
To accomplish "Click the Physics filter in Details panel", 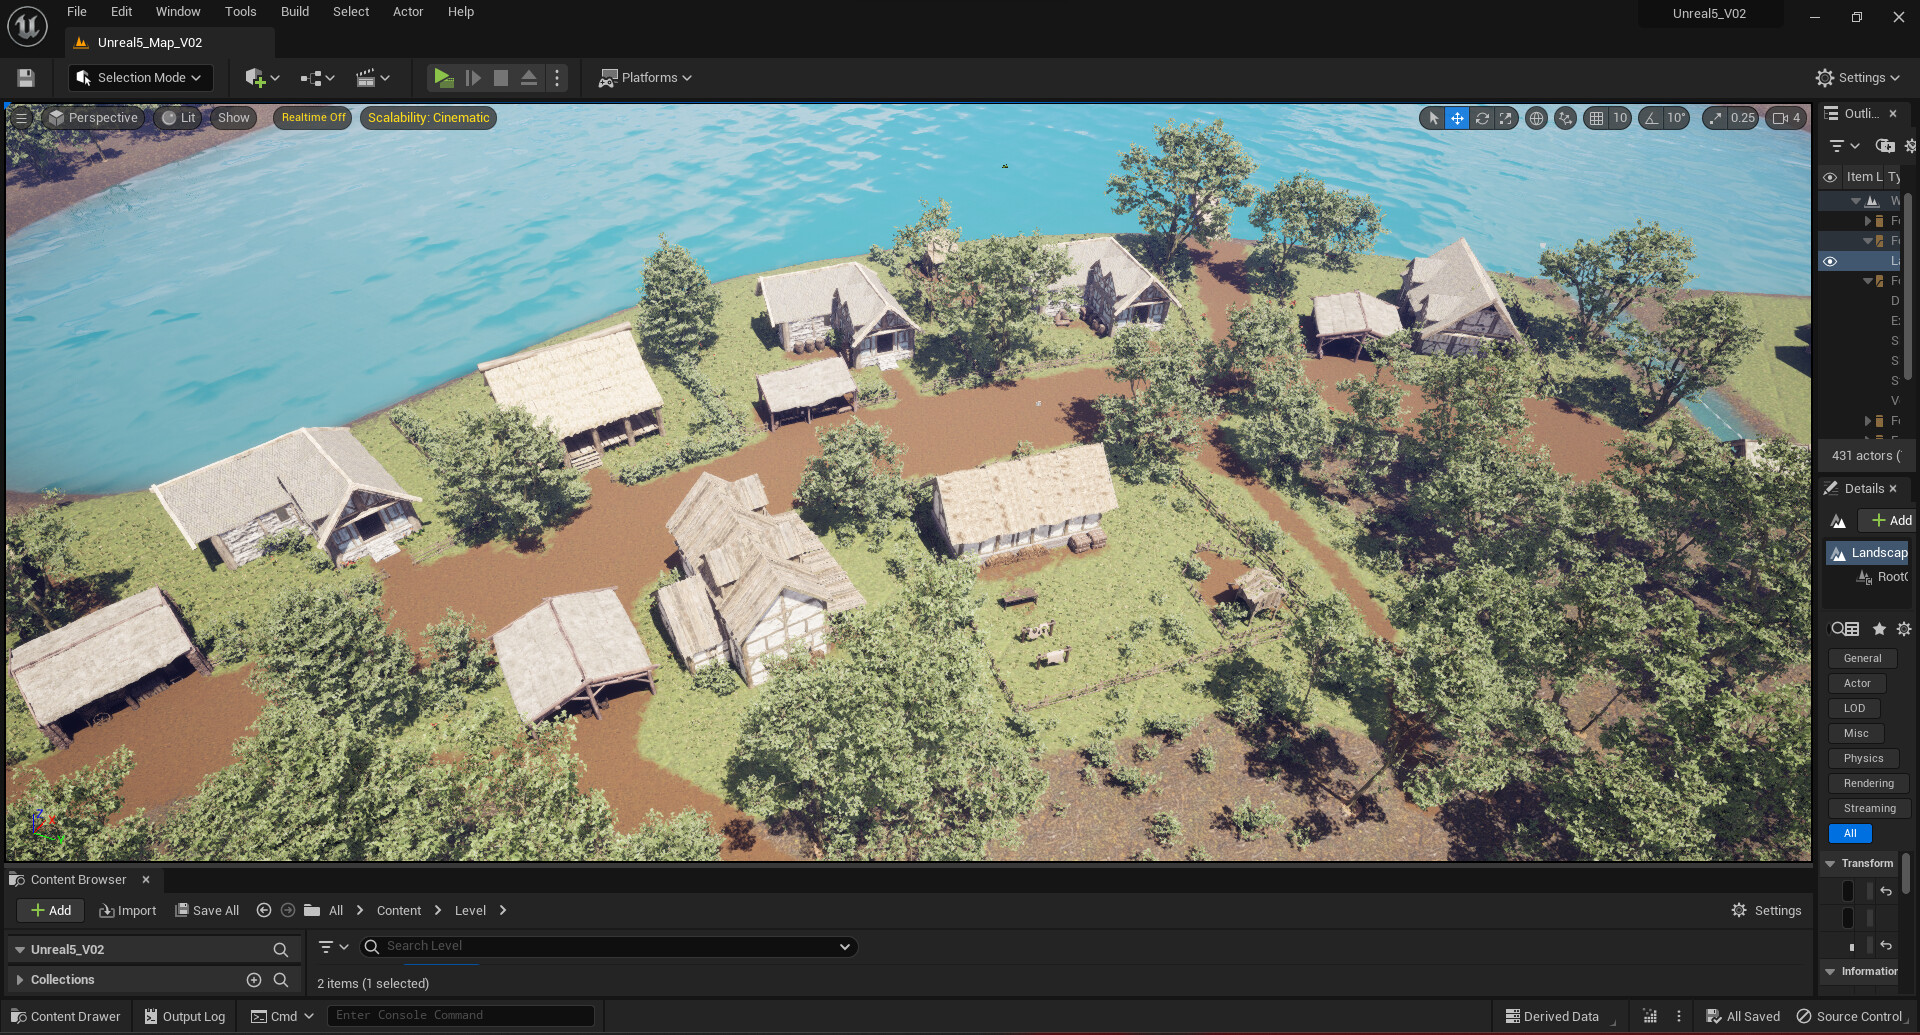I will point(1862,758).
